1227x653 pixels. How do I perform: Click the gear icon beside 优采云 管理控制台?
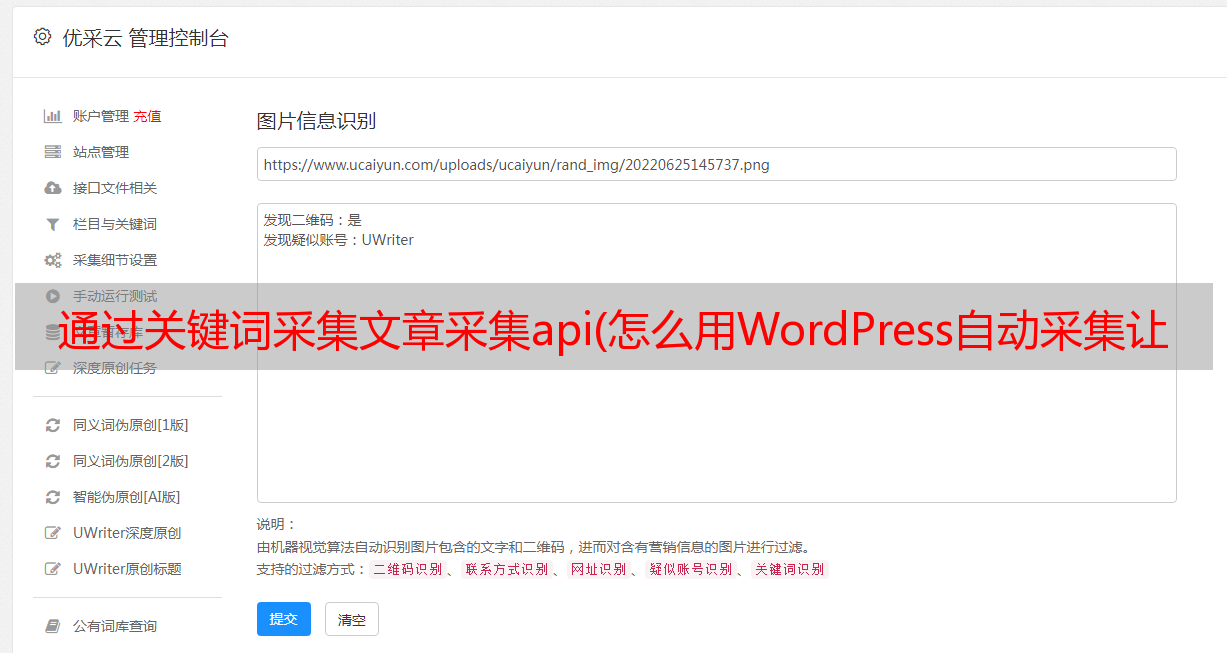[42, 37]
